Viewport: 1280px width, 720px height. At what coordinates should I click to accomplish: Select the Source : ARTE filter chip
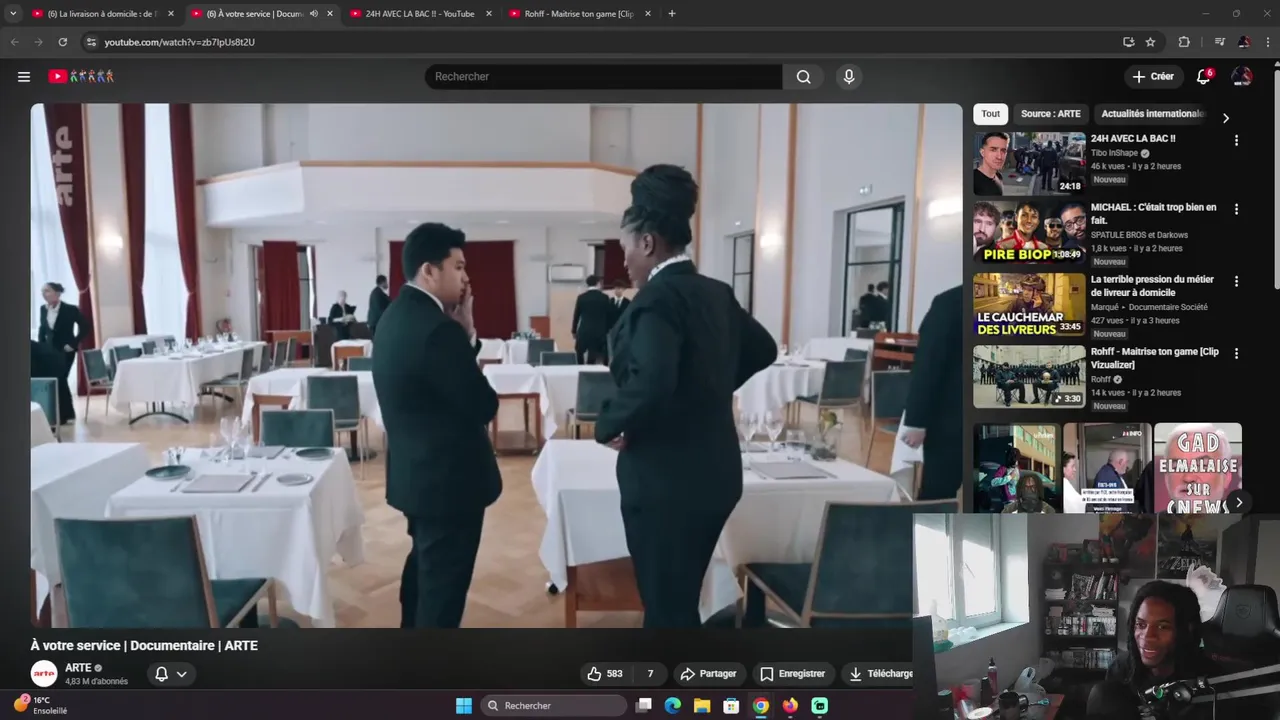click(x=1050, y=114)
